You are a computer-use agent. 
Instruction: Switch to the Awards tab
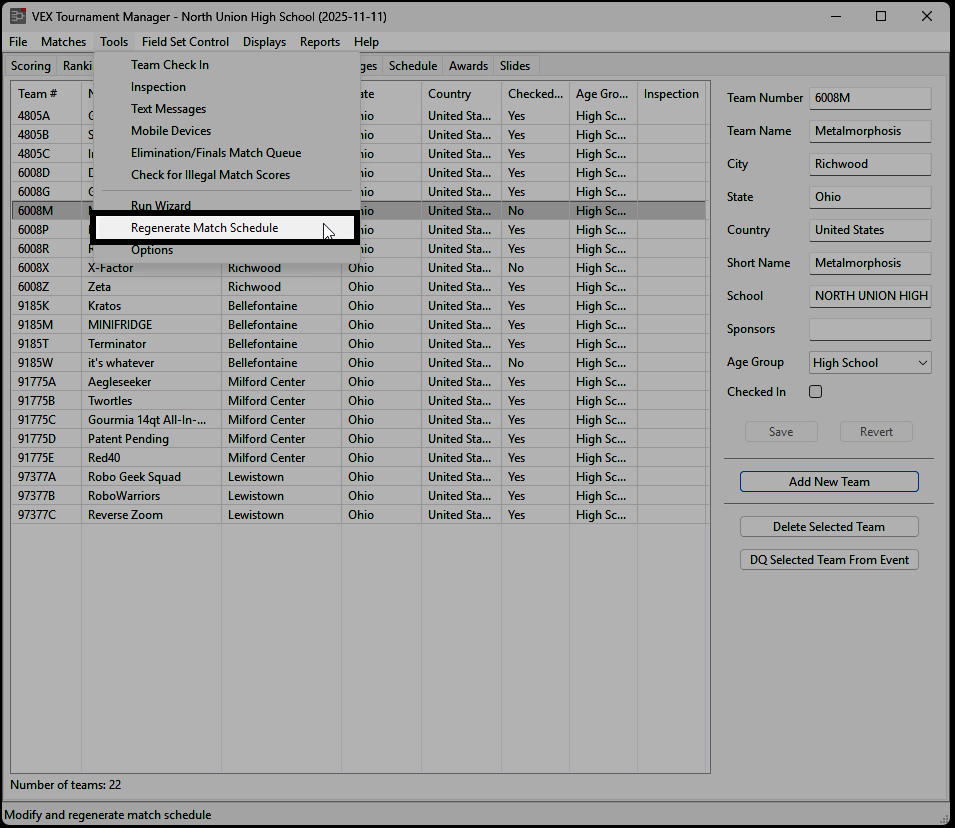468,66
